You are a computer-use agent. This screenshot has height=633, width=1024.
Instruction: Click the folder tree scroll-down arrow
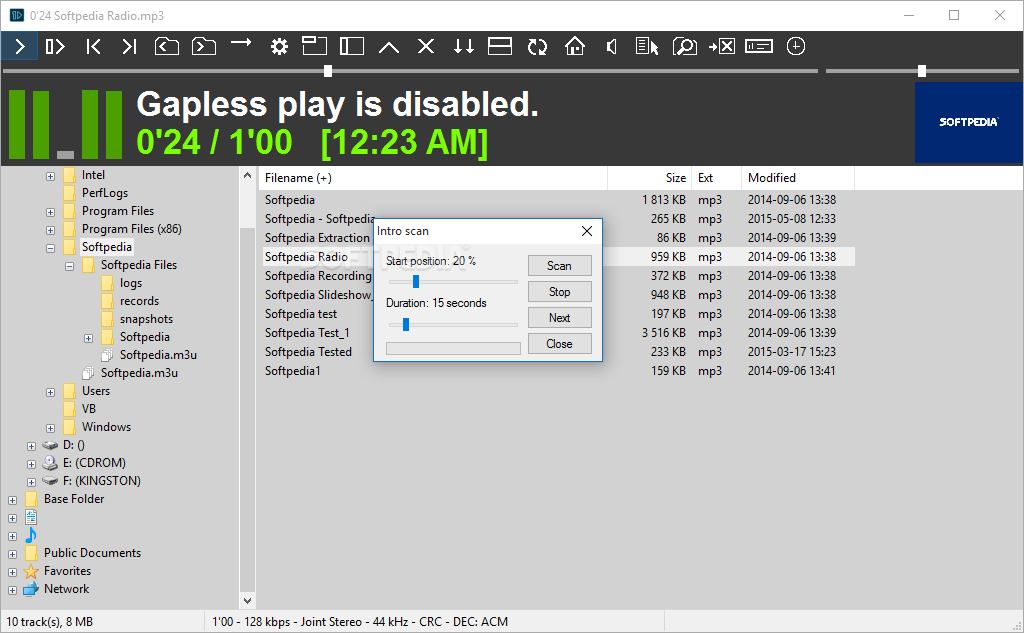(x=248, y=600)
